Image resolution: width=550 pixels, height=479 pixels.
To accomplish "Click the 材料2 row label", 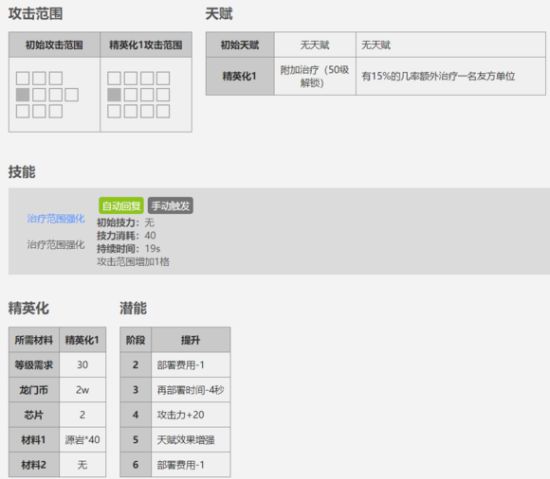I will [x=34, y=465].
